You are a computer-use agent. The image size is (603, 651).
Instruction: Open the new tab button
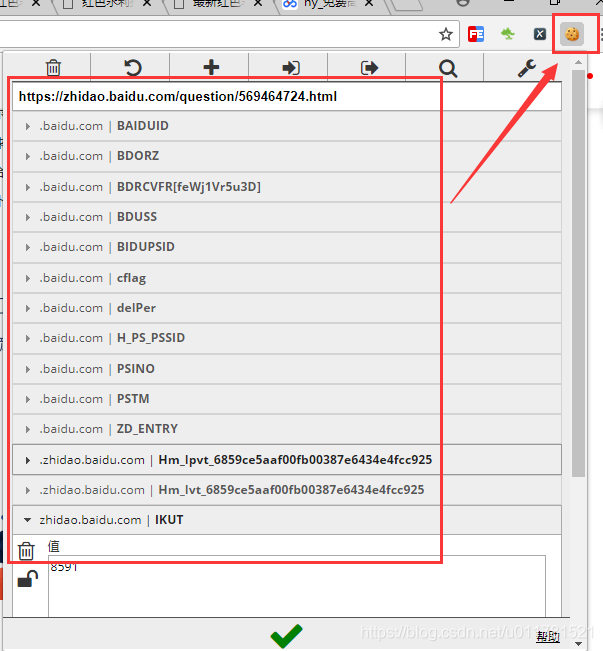407,5
